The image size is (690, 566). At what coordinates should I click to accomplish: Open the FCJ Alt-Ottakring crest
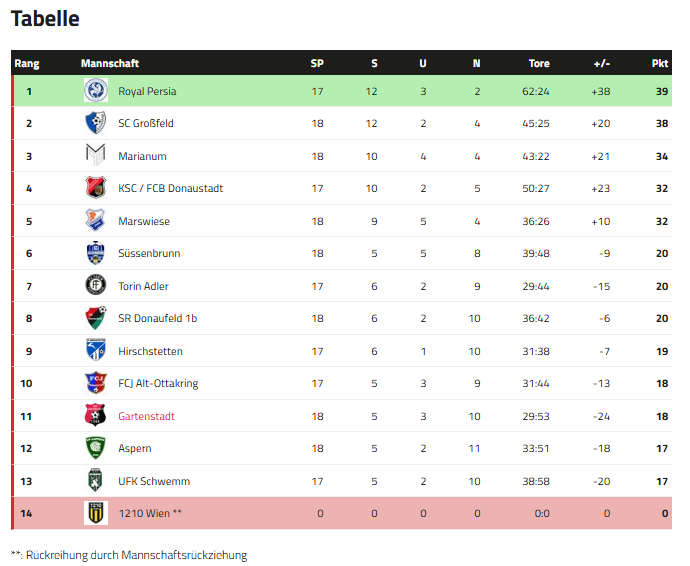95,383
